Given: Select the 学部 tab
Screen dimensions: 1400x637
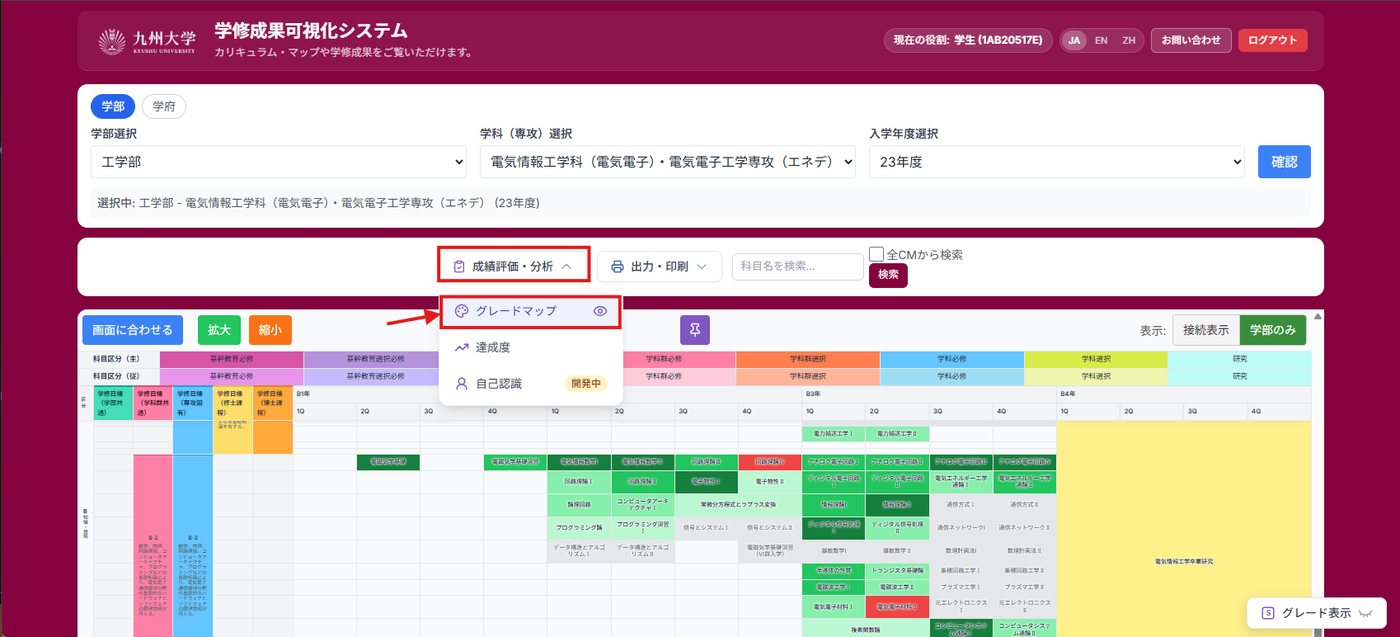Looking at the screenshot, I should click(x=112, y=106).
